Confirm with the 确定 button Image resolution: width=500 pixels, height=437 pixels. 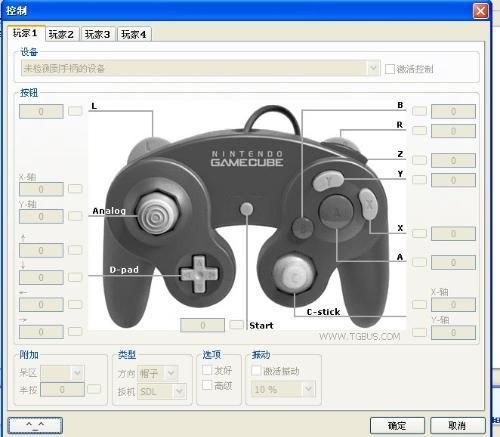(397, 426)
